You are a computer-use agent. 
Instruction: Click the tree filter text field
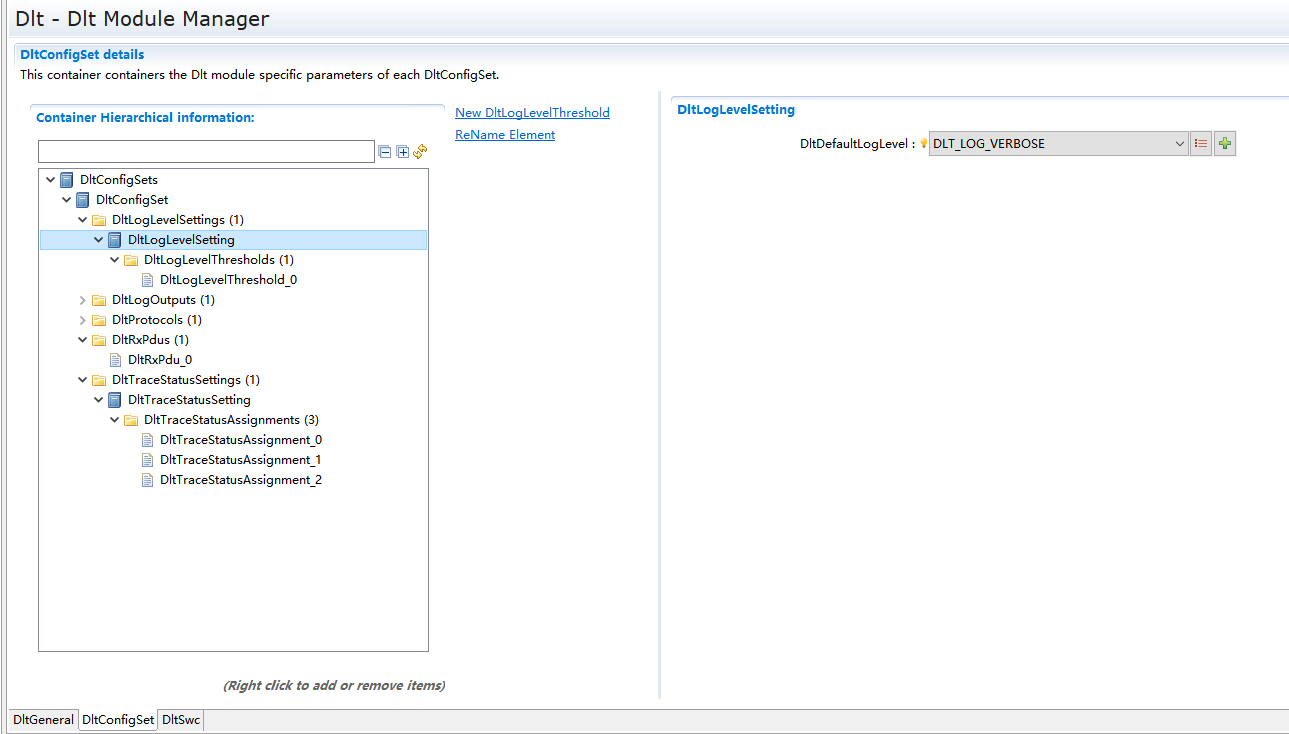(206, 152)
